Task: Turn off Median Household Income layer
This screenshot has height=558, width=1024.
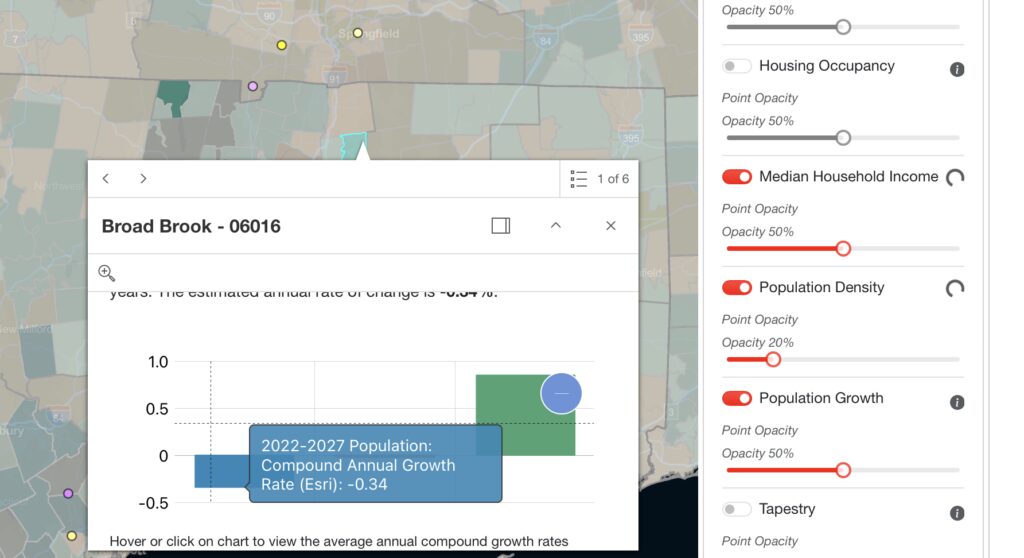Action: tap(737, 177)
